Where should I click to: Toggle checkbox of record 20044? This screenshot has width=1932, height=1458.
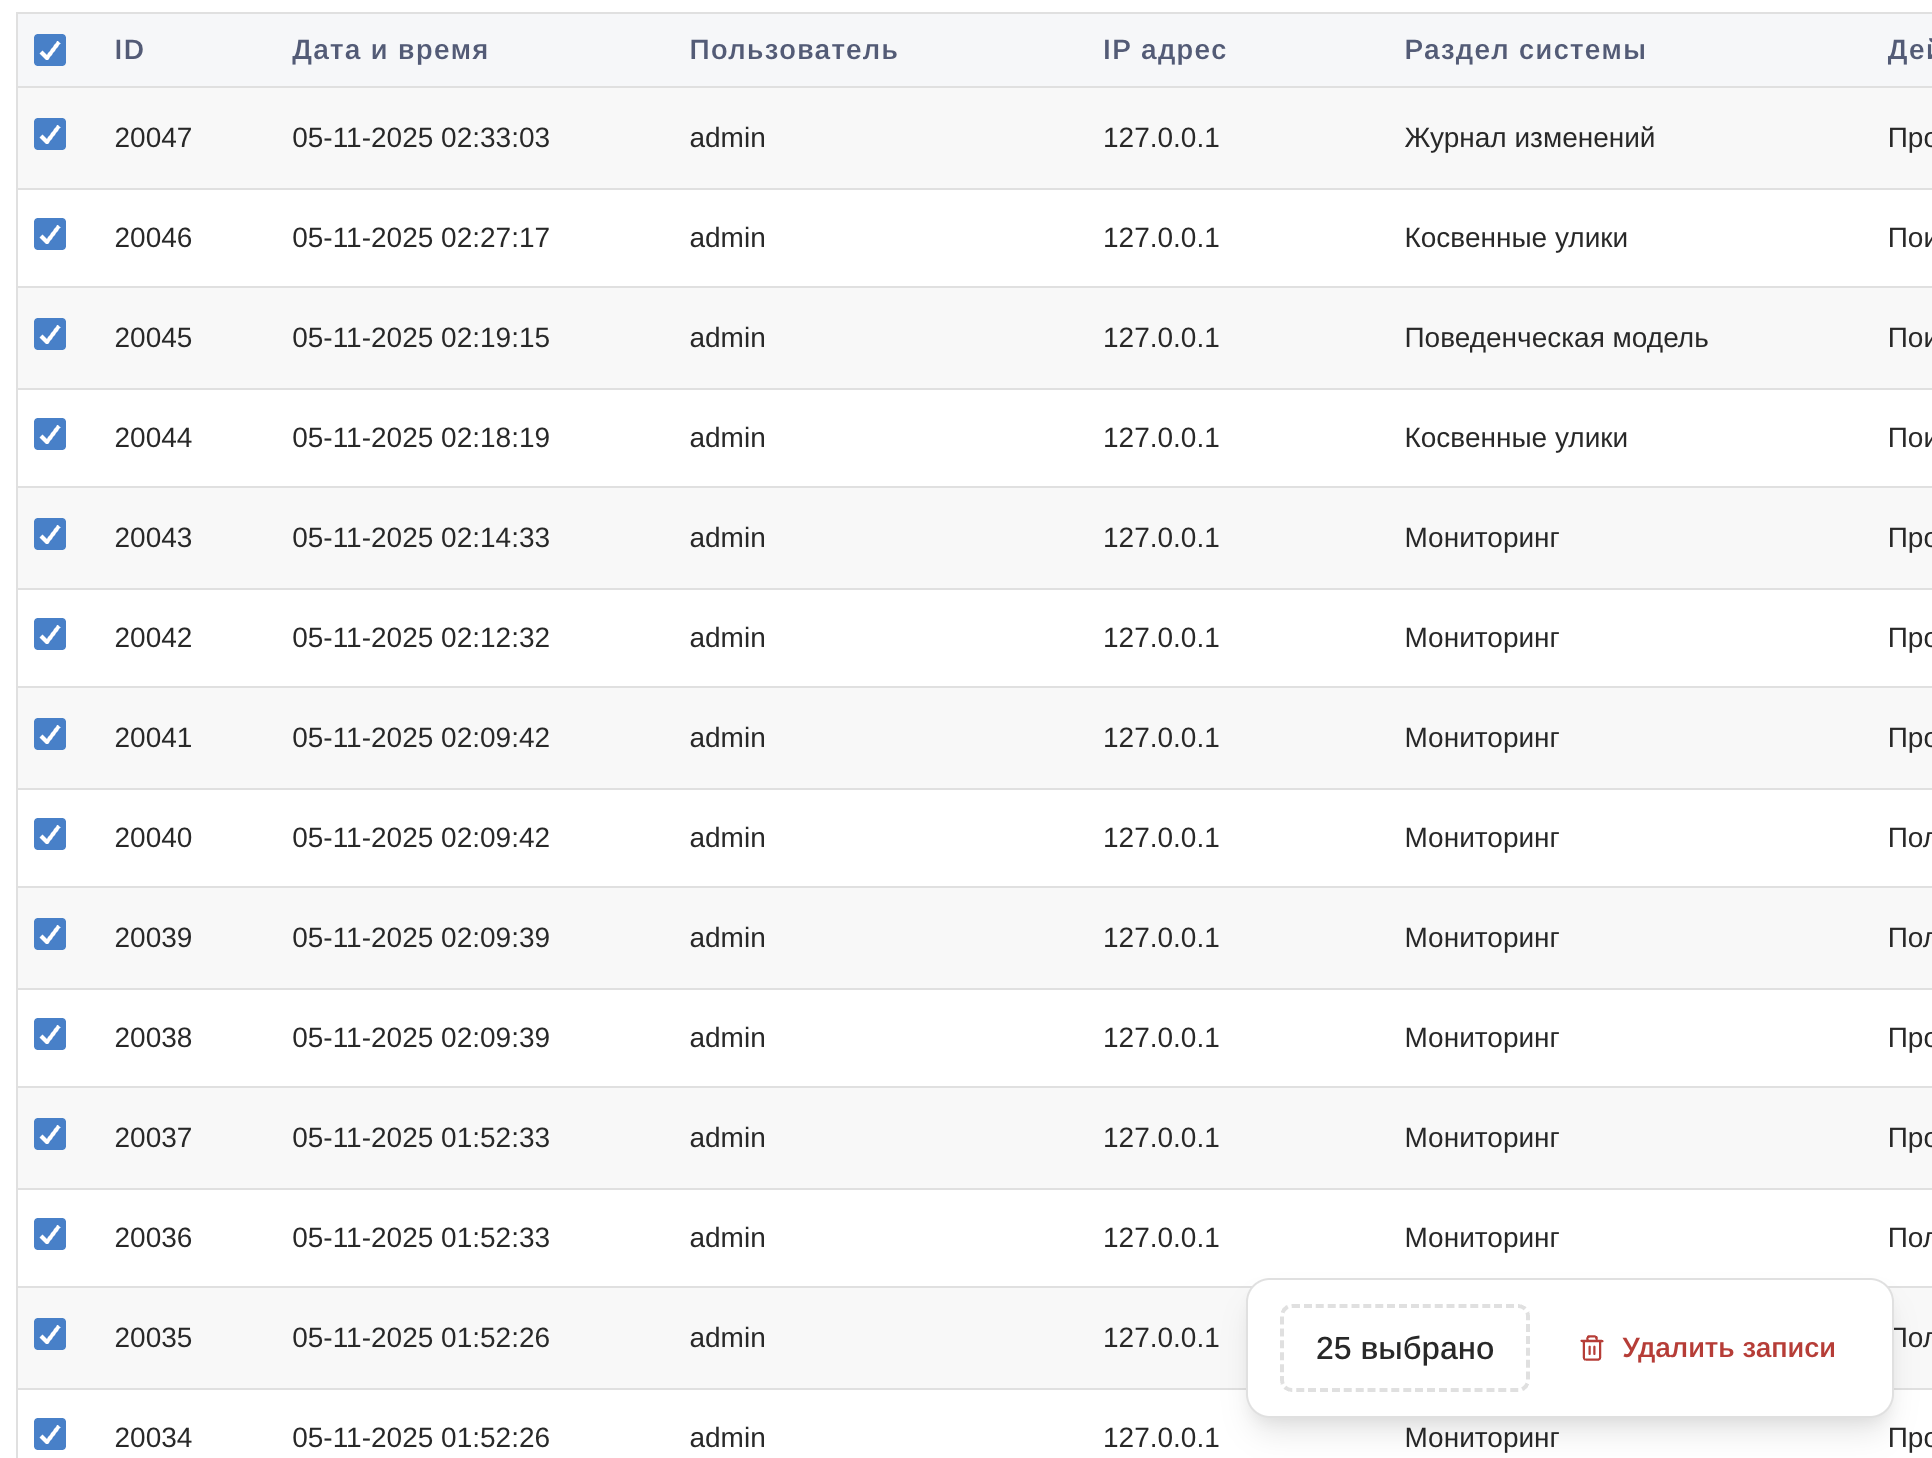[x=50, y=434]
